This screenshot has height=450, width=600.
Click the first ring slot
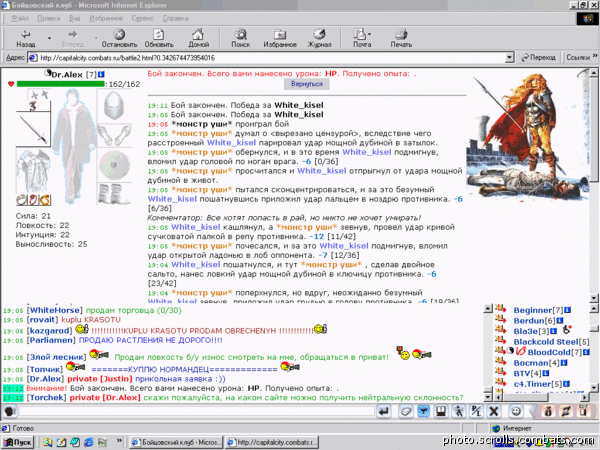click(x=21, y=200)
